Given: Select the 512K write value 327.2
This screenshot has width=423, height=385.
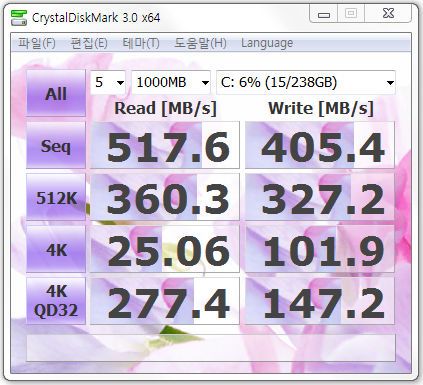Looking at the screenshot, I should point(320,197).
